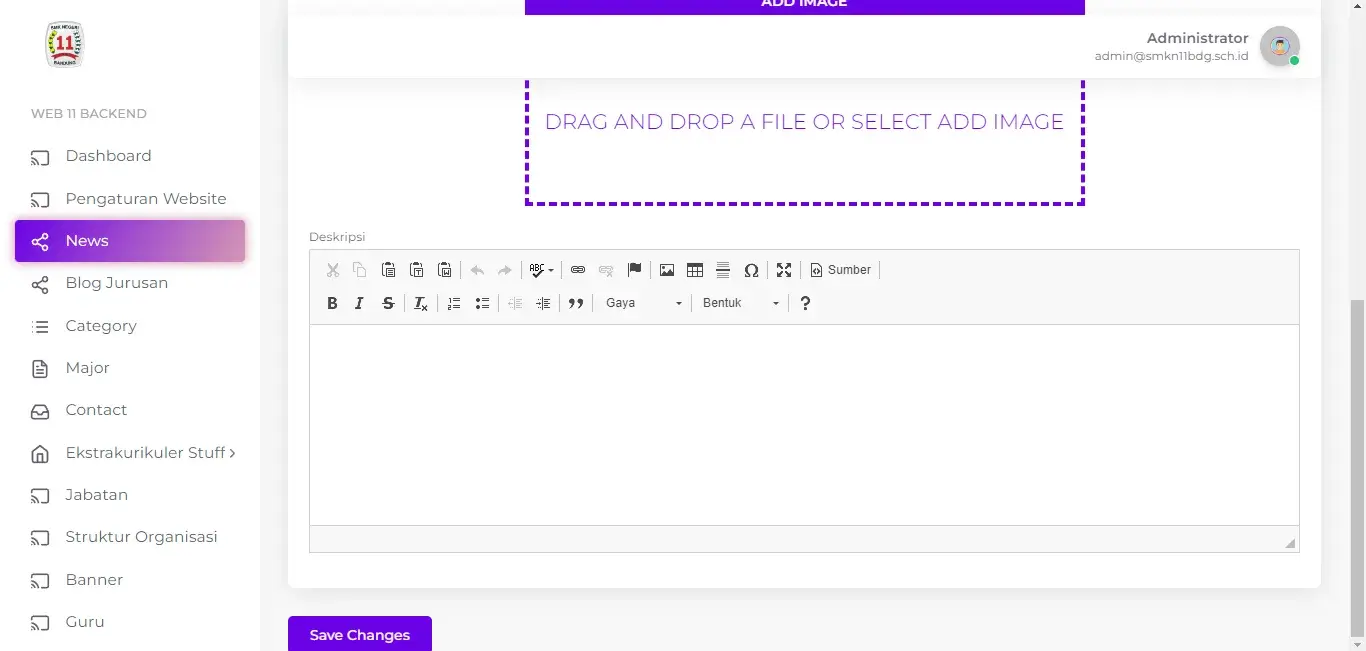Click the drag and drop image area
Viewport: 1366px width, 651px height.
coord(804,140)
